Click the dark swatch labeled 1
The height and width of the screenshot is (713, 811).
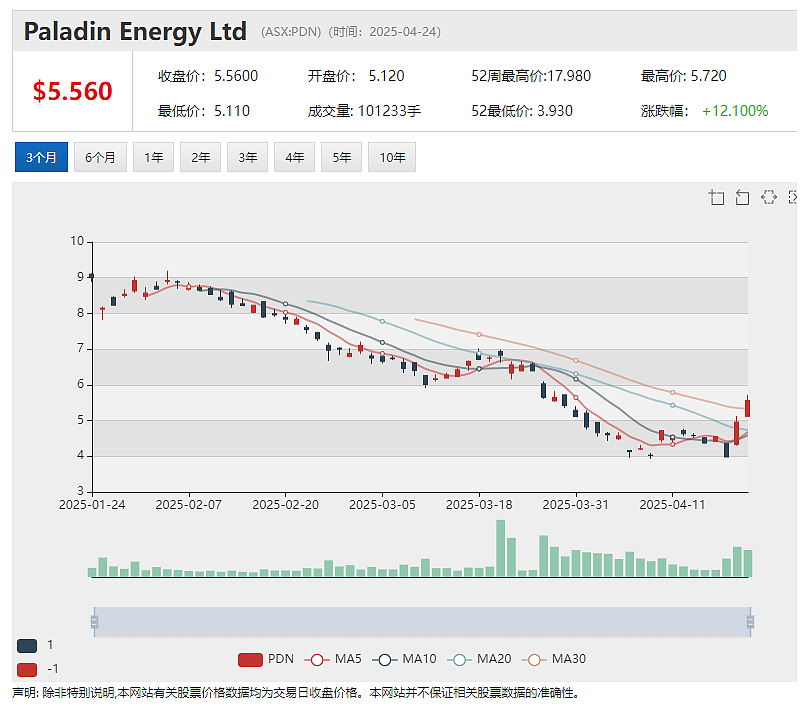click(27, 646)
